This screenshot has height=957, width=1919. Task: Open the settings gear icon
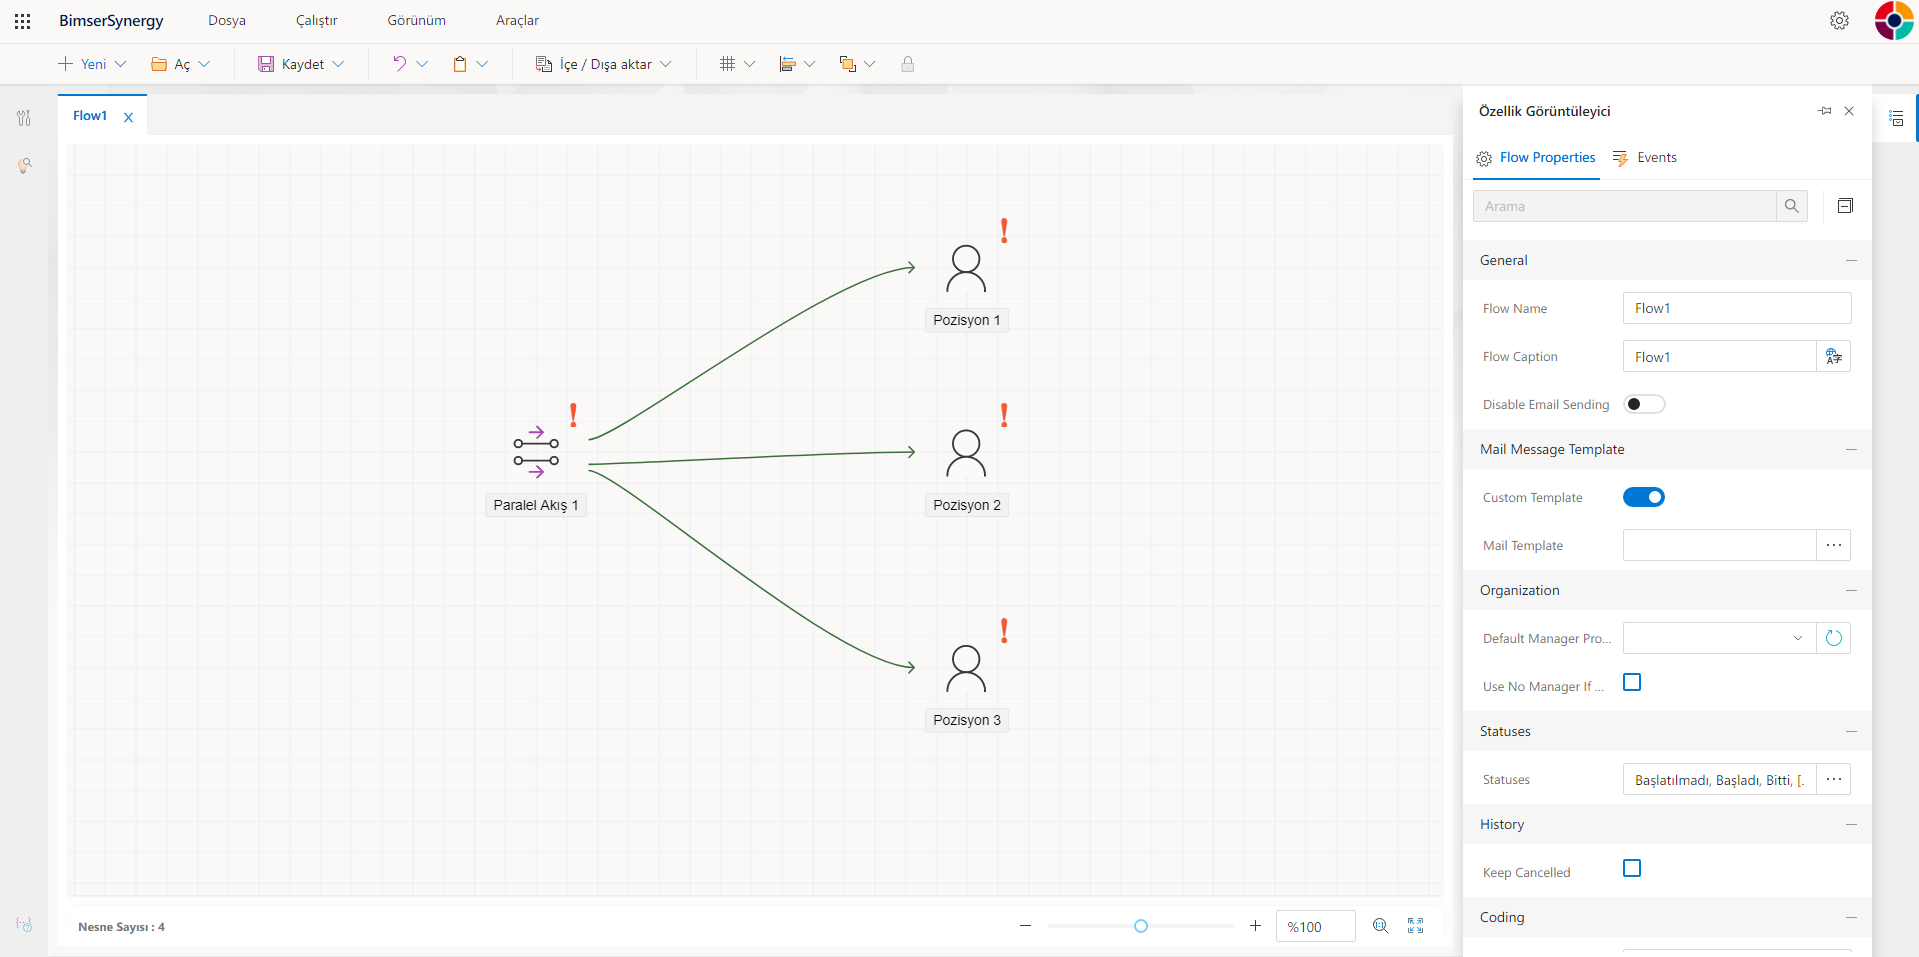(1839, 21)
